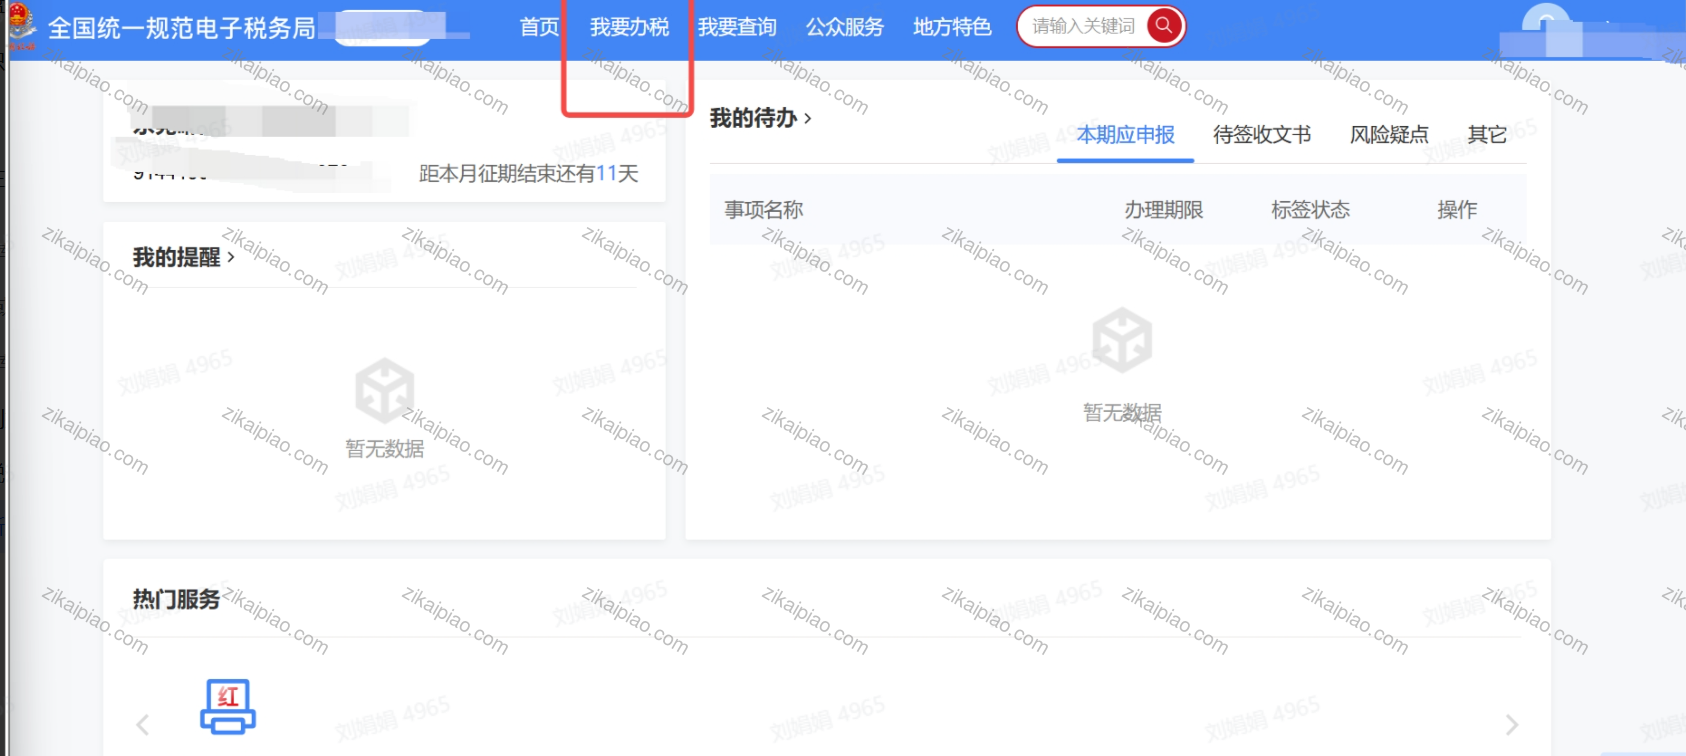Viewport: 1686px width, 756px height.
Task: Open the 地方特色 menu
Action: tap(952, 27)
